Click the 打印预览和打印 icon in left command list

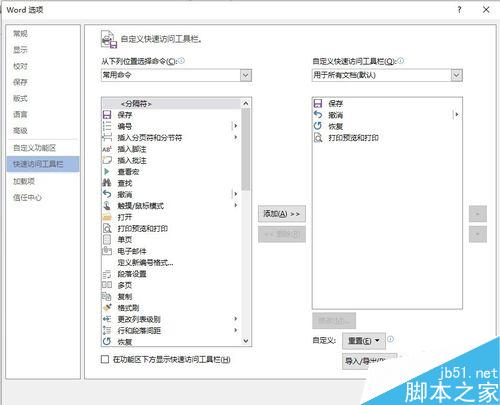pos(107,228)
